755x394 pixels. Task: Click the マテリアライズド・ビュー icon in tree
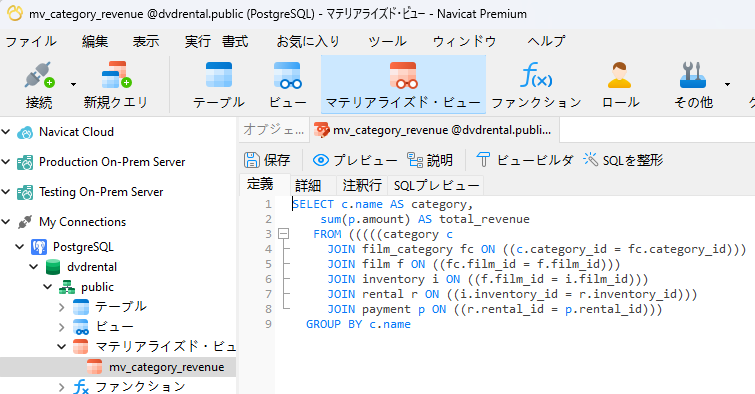click(x=80, y=347)
